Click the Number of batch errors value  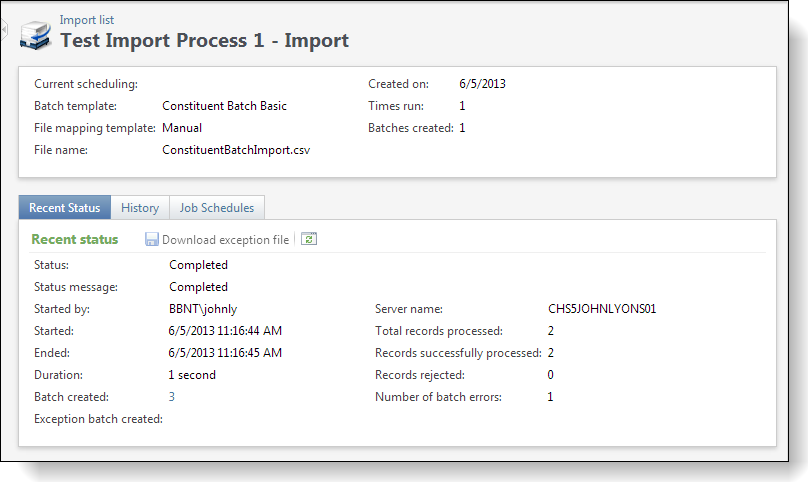pyautogui.click(x=550, y=397)
